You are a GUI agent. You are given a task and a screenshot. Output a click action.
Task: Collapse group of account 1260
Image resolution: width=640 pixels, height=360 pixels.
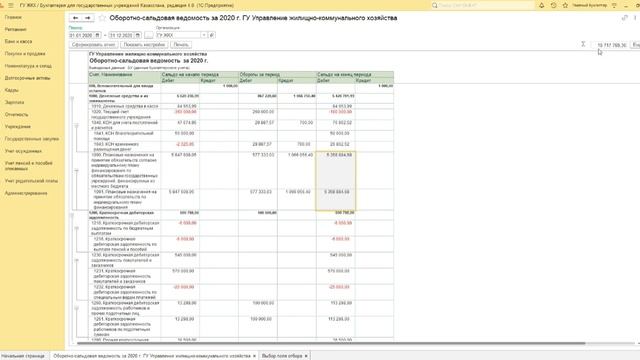pos(76,308)
